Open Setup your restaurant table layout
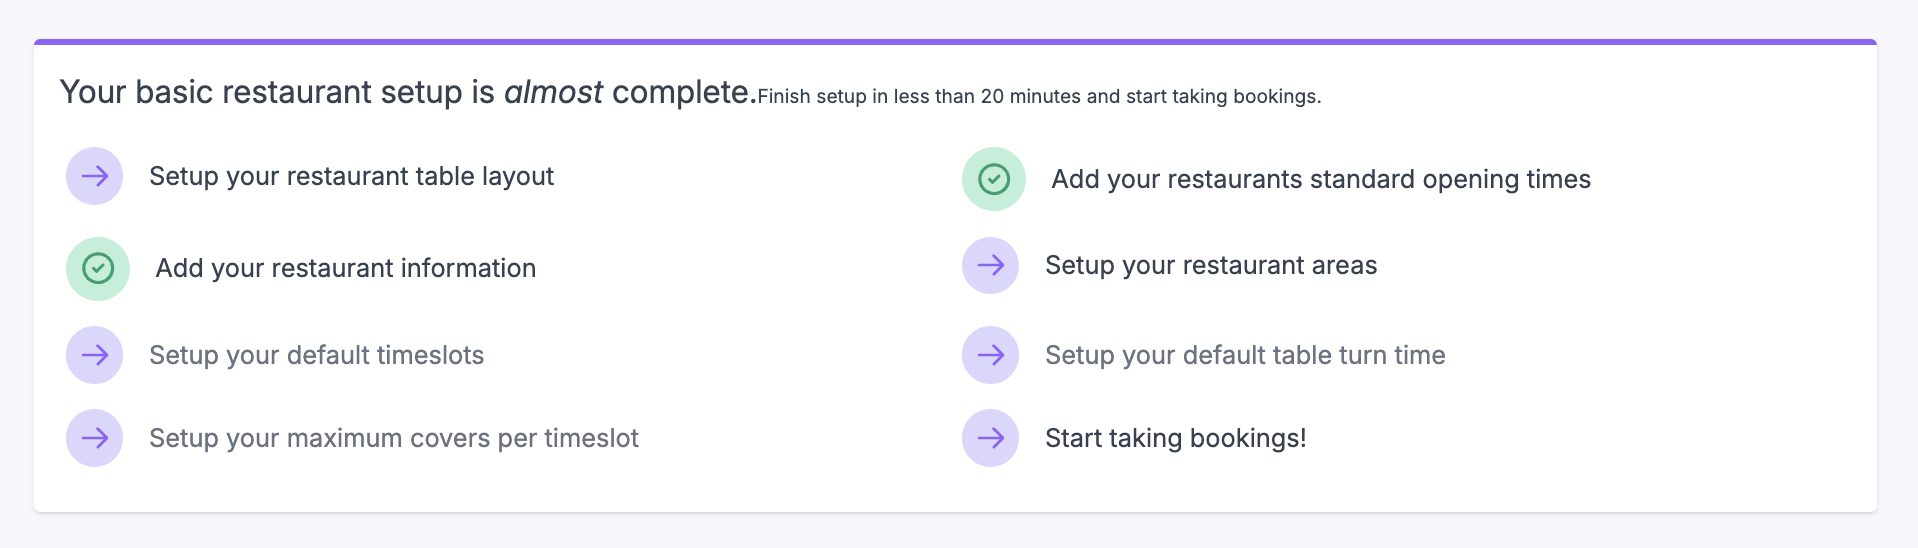The image size is (1918, 548). point(351,176)
